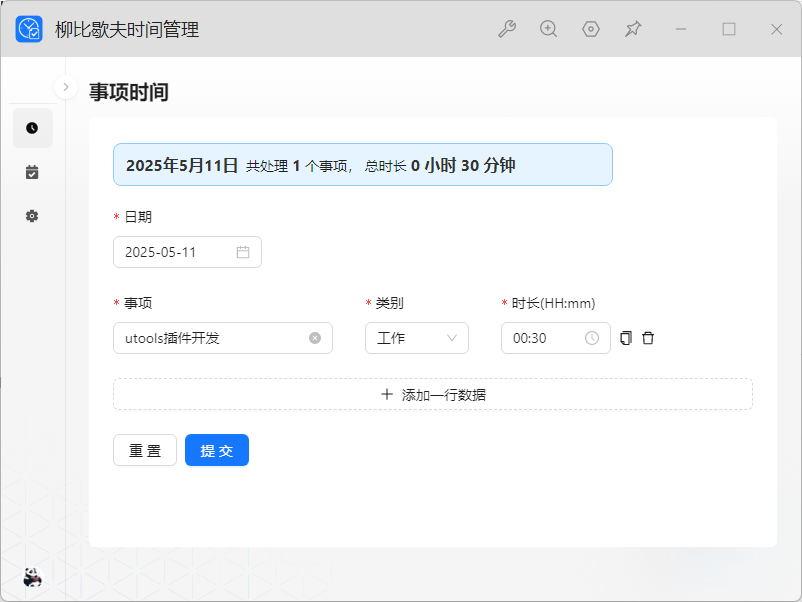Open the wrench developer tools icon
Viewport: 802px width, 602px height.
(507, 29)
